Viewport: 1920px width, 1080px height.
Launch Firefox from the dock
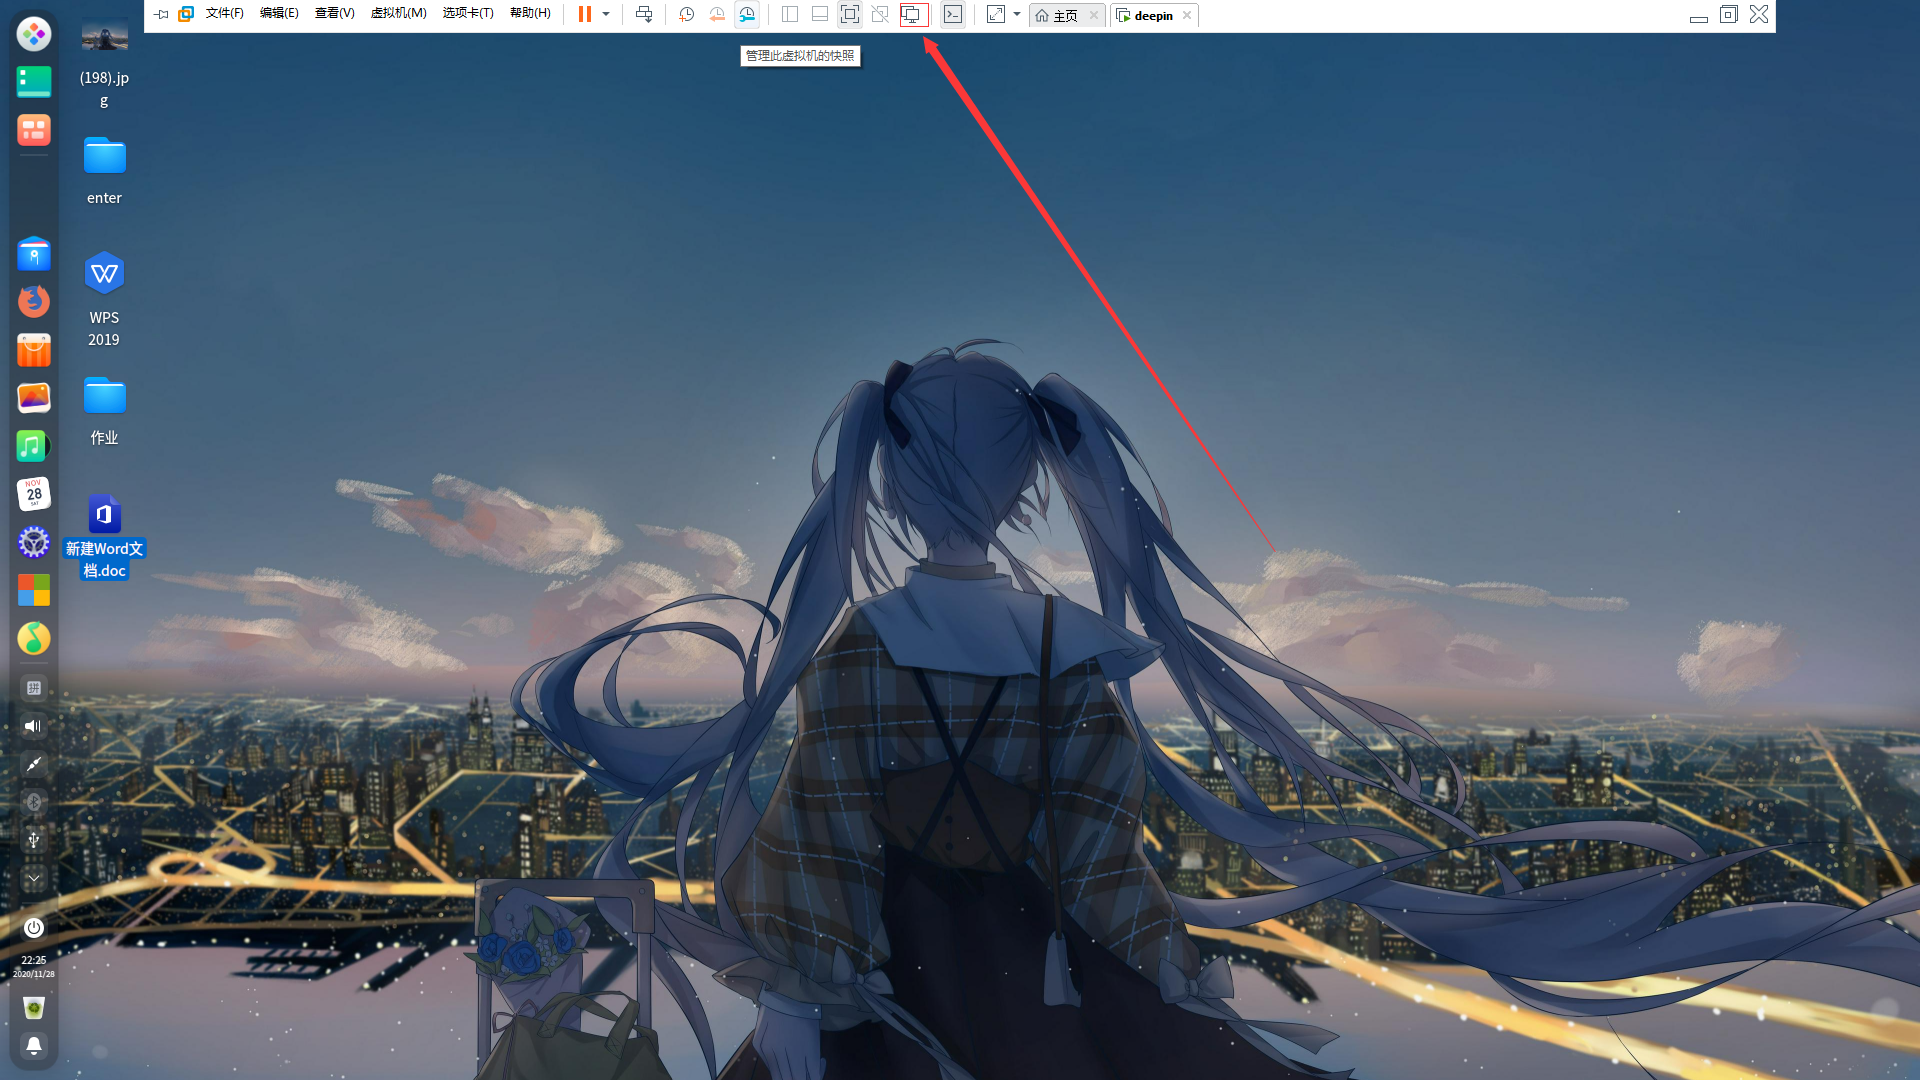pos(34,301)
